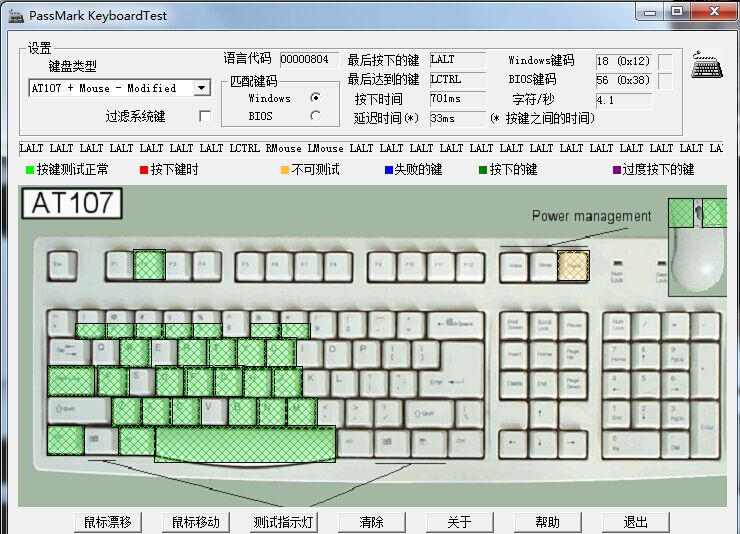Enable the 过滤系统键 checkbox
Screen dimensions: 740x534
point(205,116)
